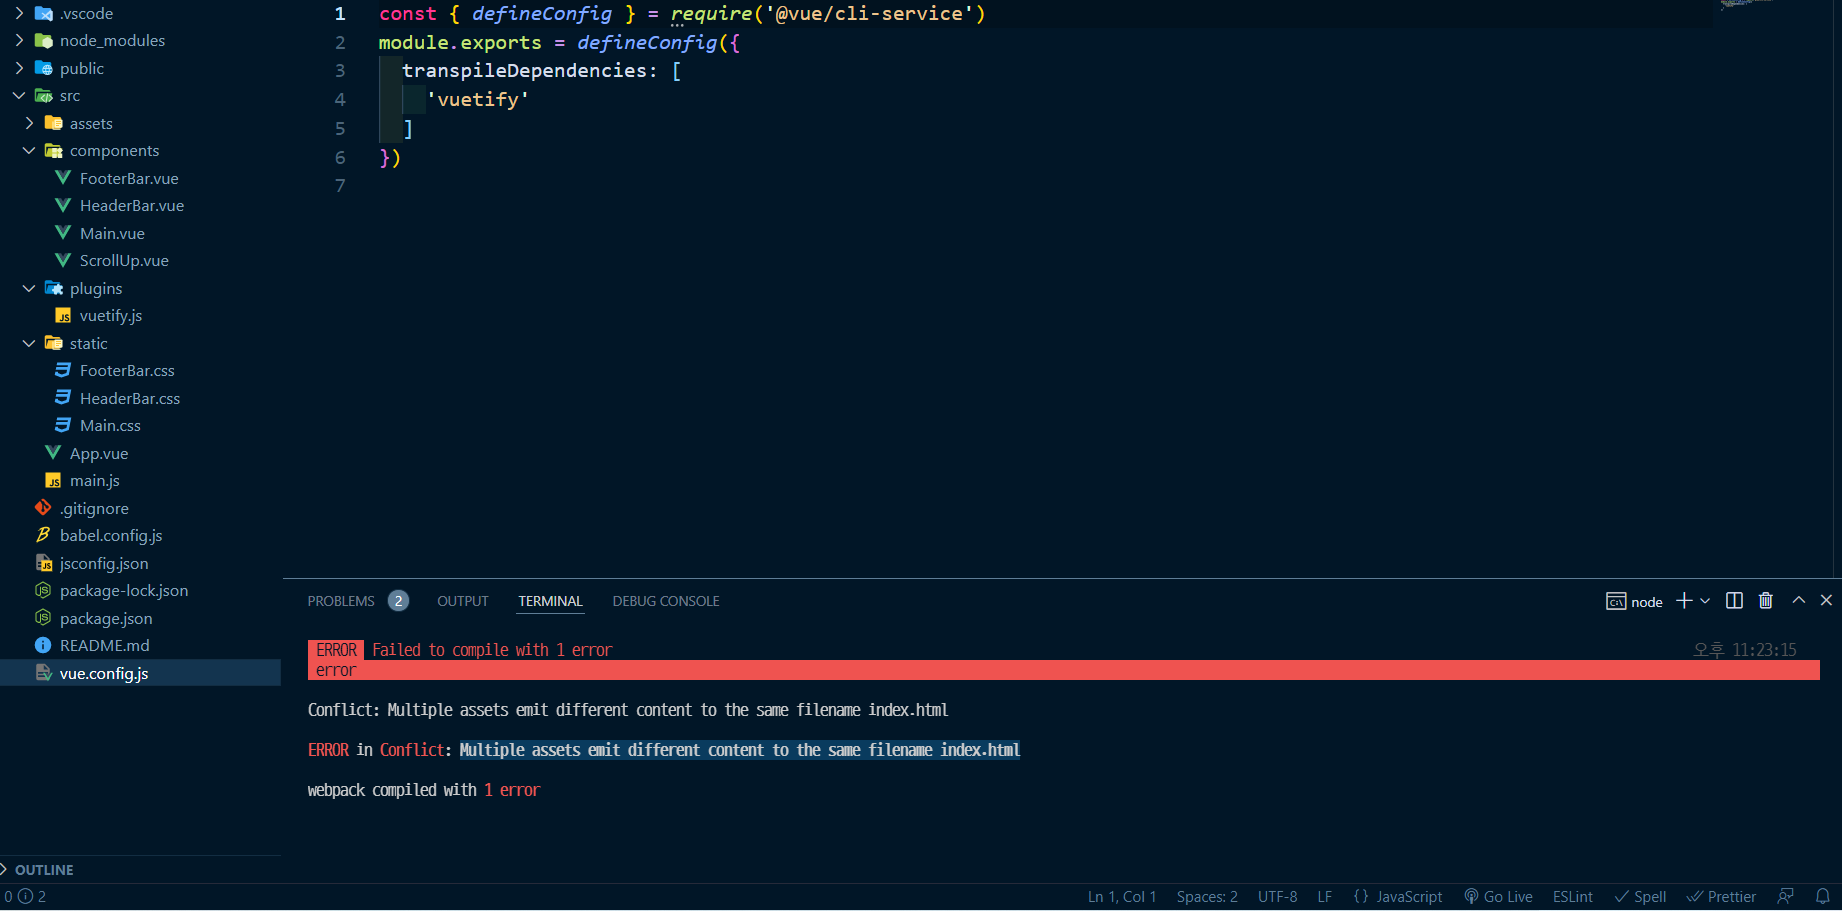Image resolution: width=1842 pixels, height=911 pixels.
Task: Toggle ESLint in the status bar
Action: [1572, 897]
